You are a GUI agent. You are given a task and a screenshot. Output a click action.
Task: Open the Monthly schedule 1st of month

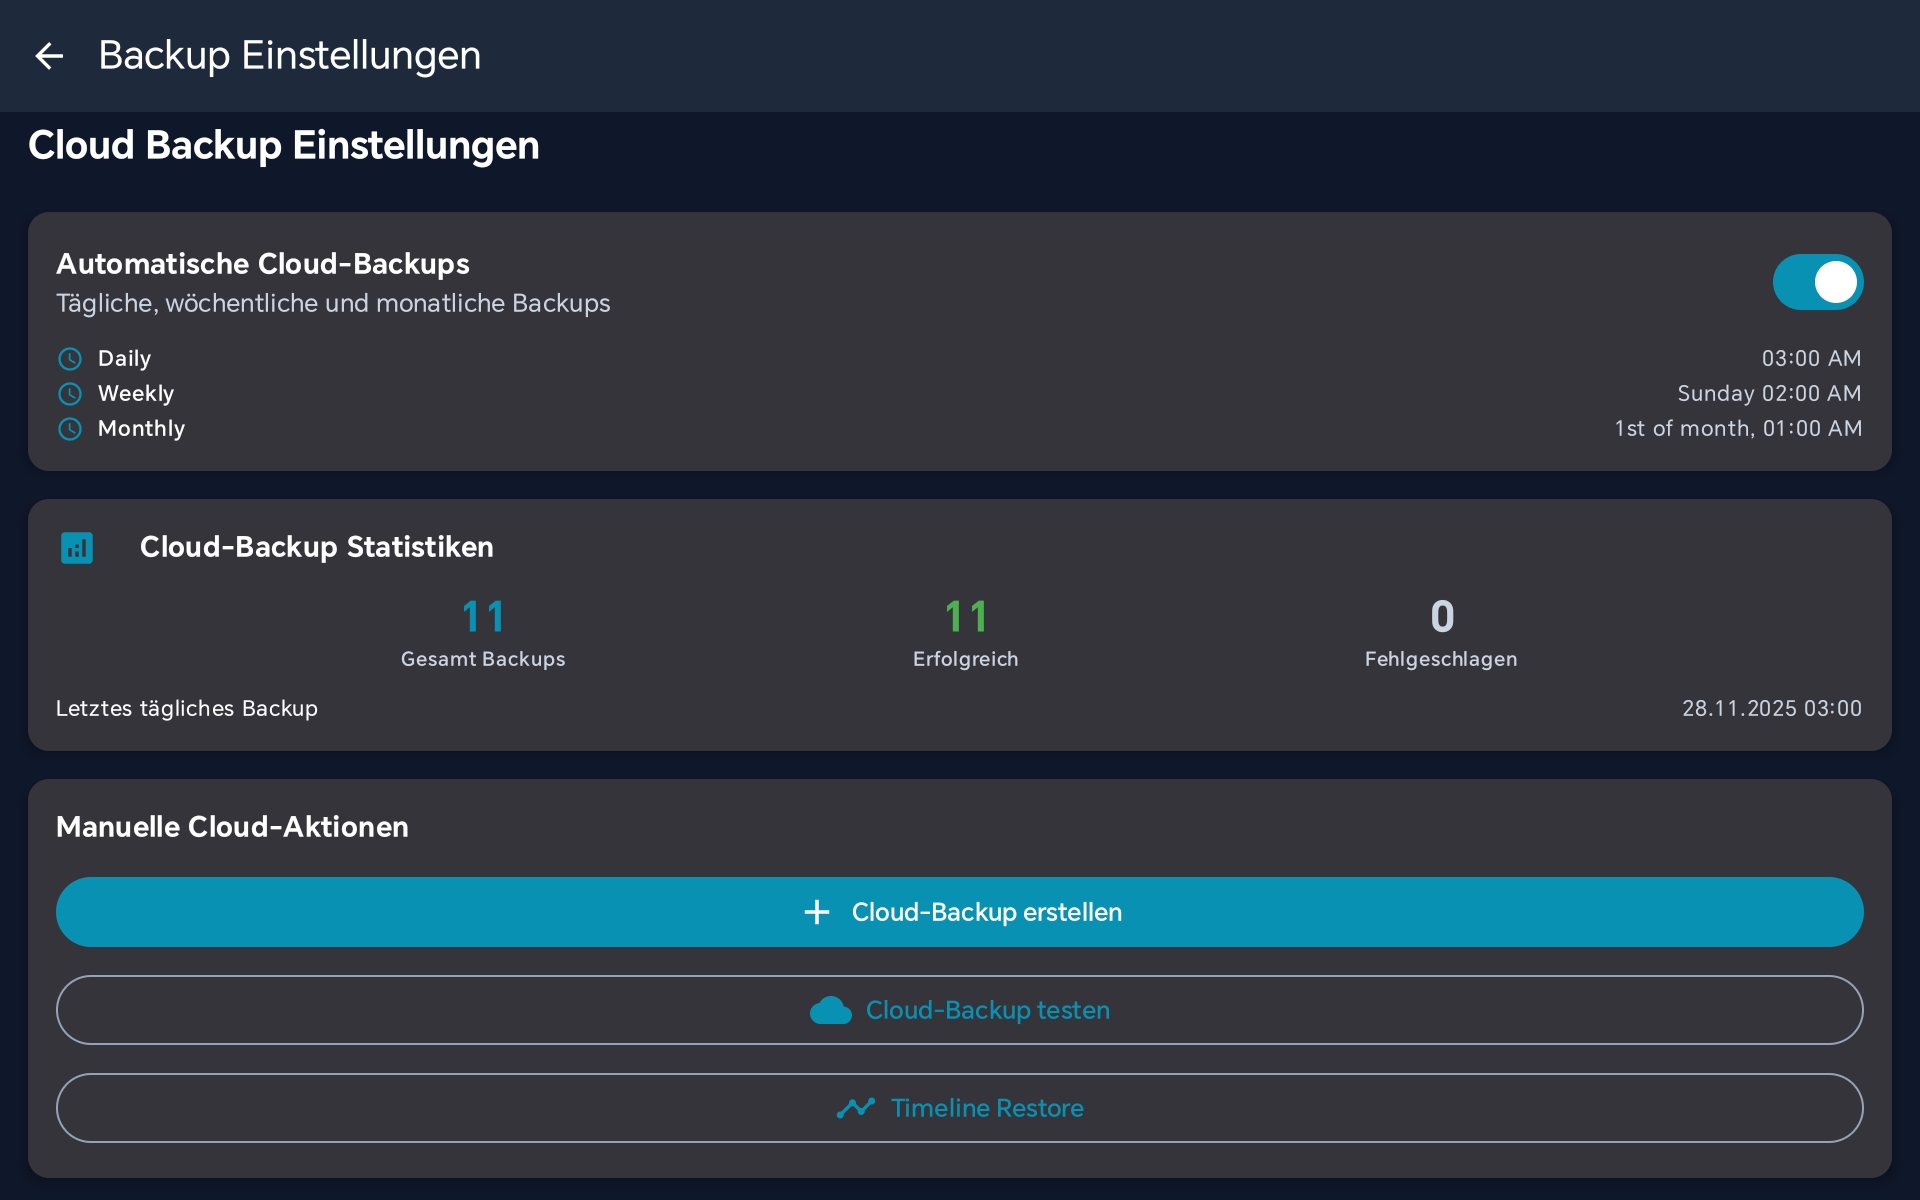click(1738, 428)
